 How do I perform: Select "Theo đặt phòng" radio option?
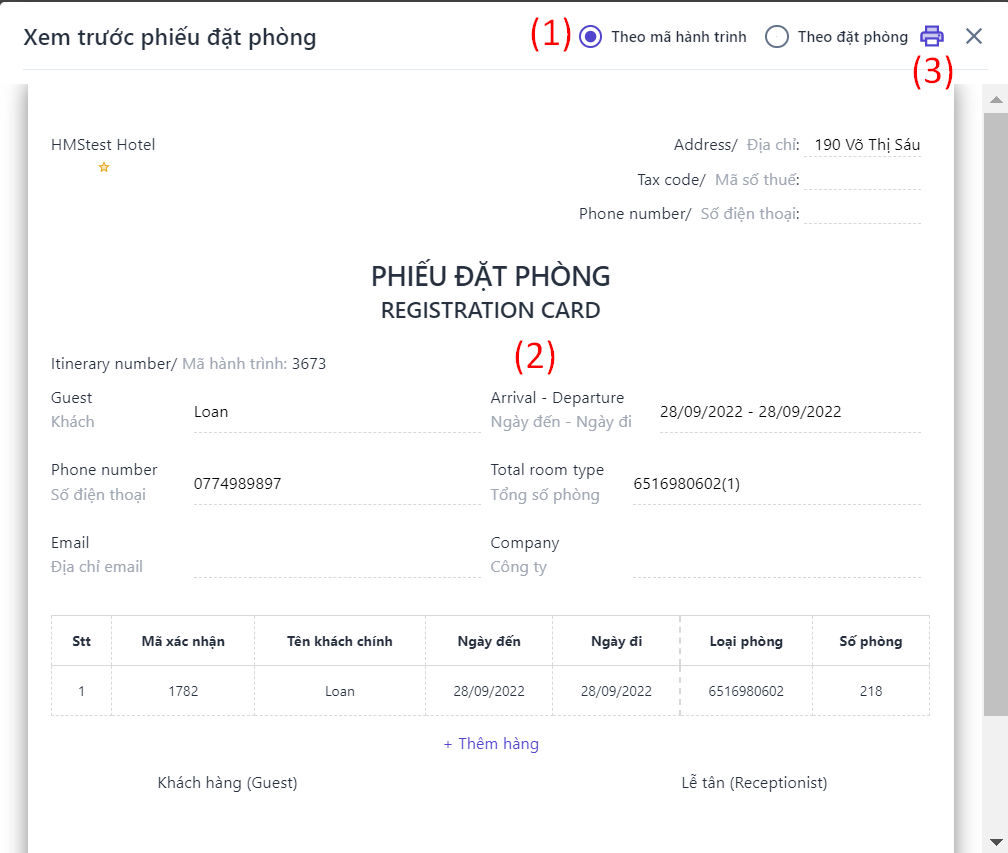(x=777, y=37)
